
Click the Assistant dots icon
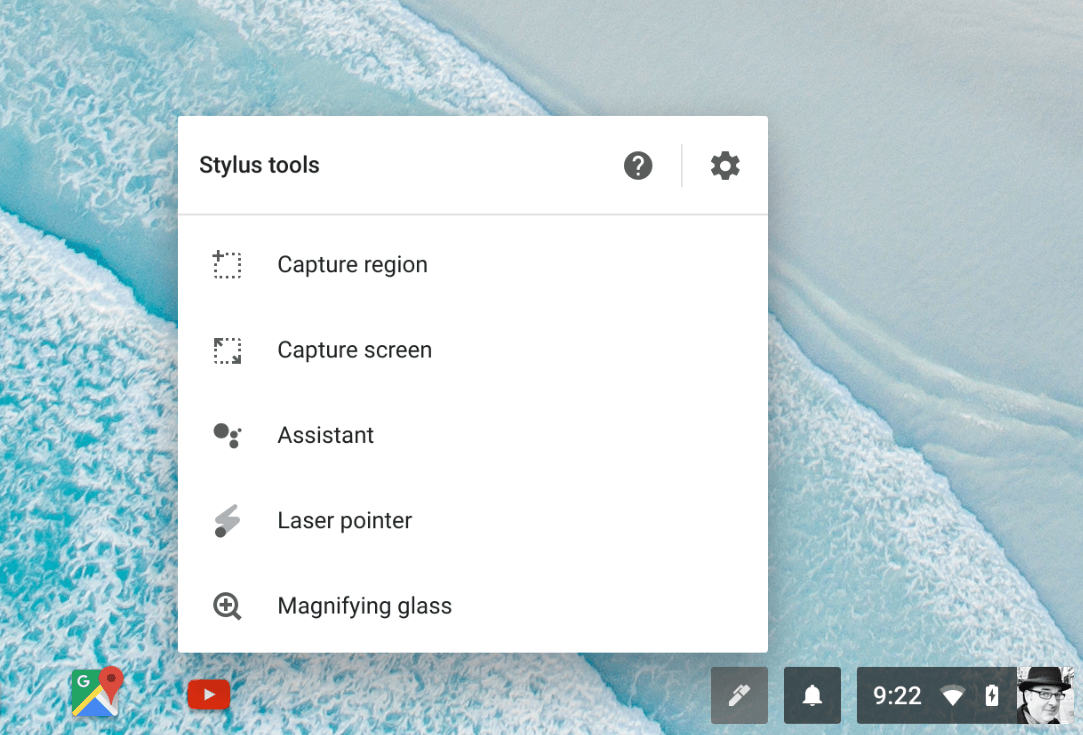(x=227, y=435)
